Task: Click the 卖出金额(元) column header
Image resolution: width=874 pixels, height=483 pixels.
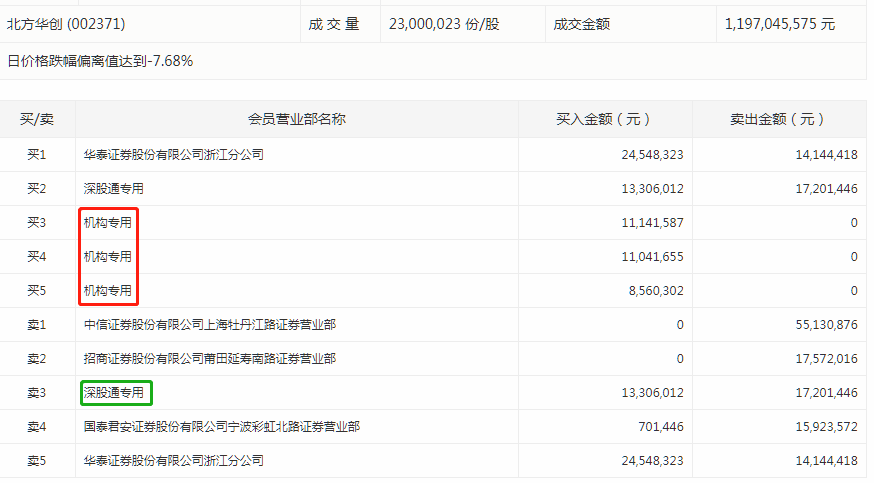Action: coord(778,119)
